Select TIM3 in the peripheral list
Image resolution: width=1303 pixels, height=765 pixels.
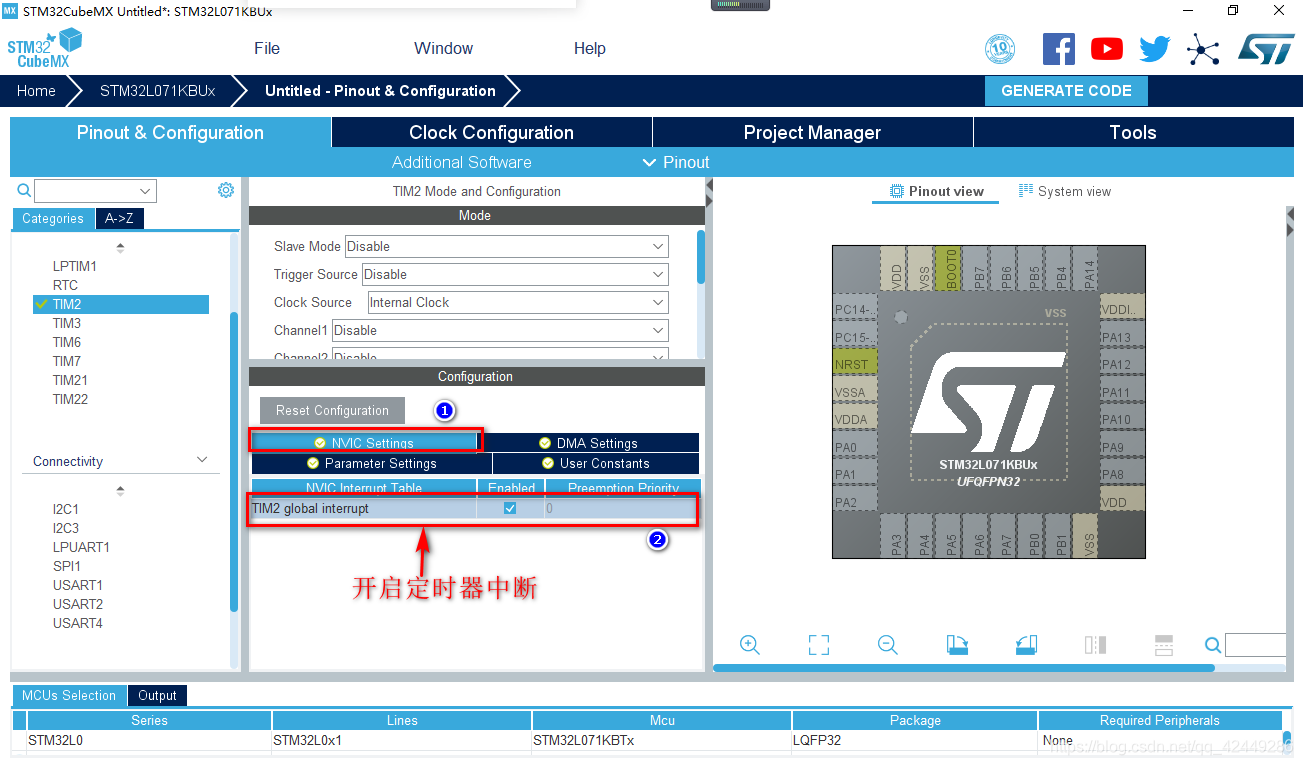click(67, 323)
